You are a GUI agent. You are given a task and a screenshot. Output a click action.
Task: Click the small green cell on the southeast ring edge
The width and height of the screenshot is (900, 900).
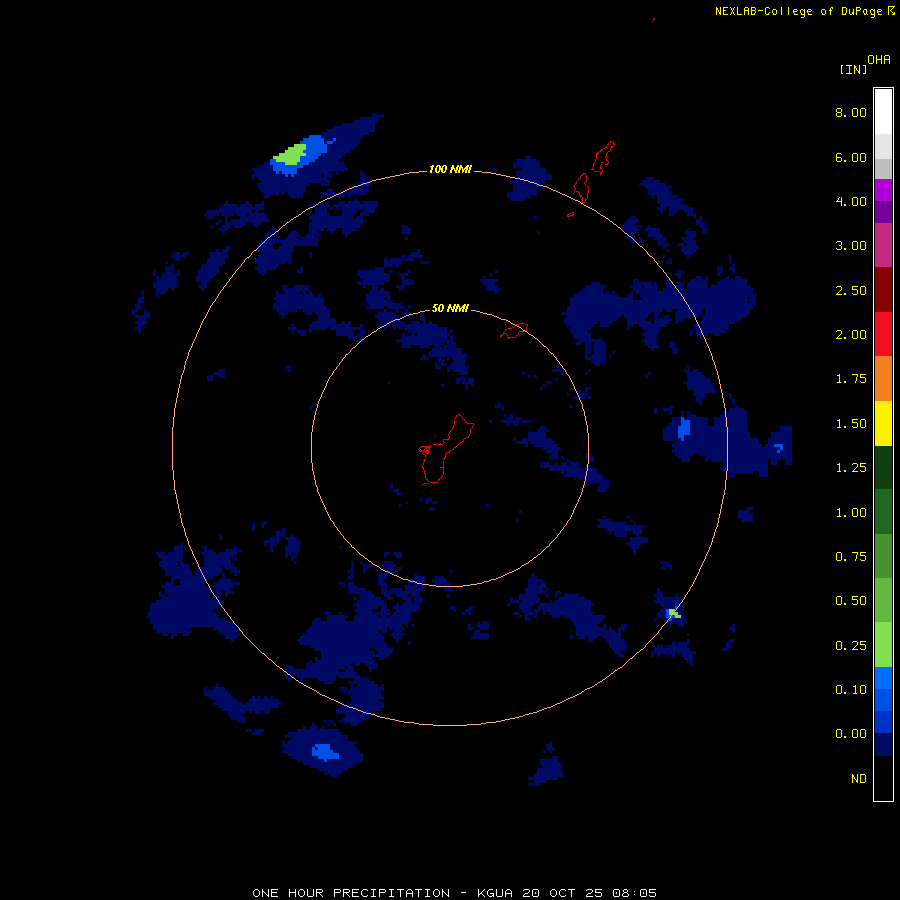[673, 614]
